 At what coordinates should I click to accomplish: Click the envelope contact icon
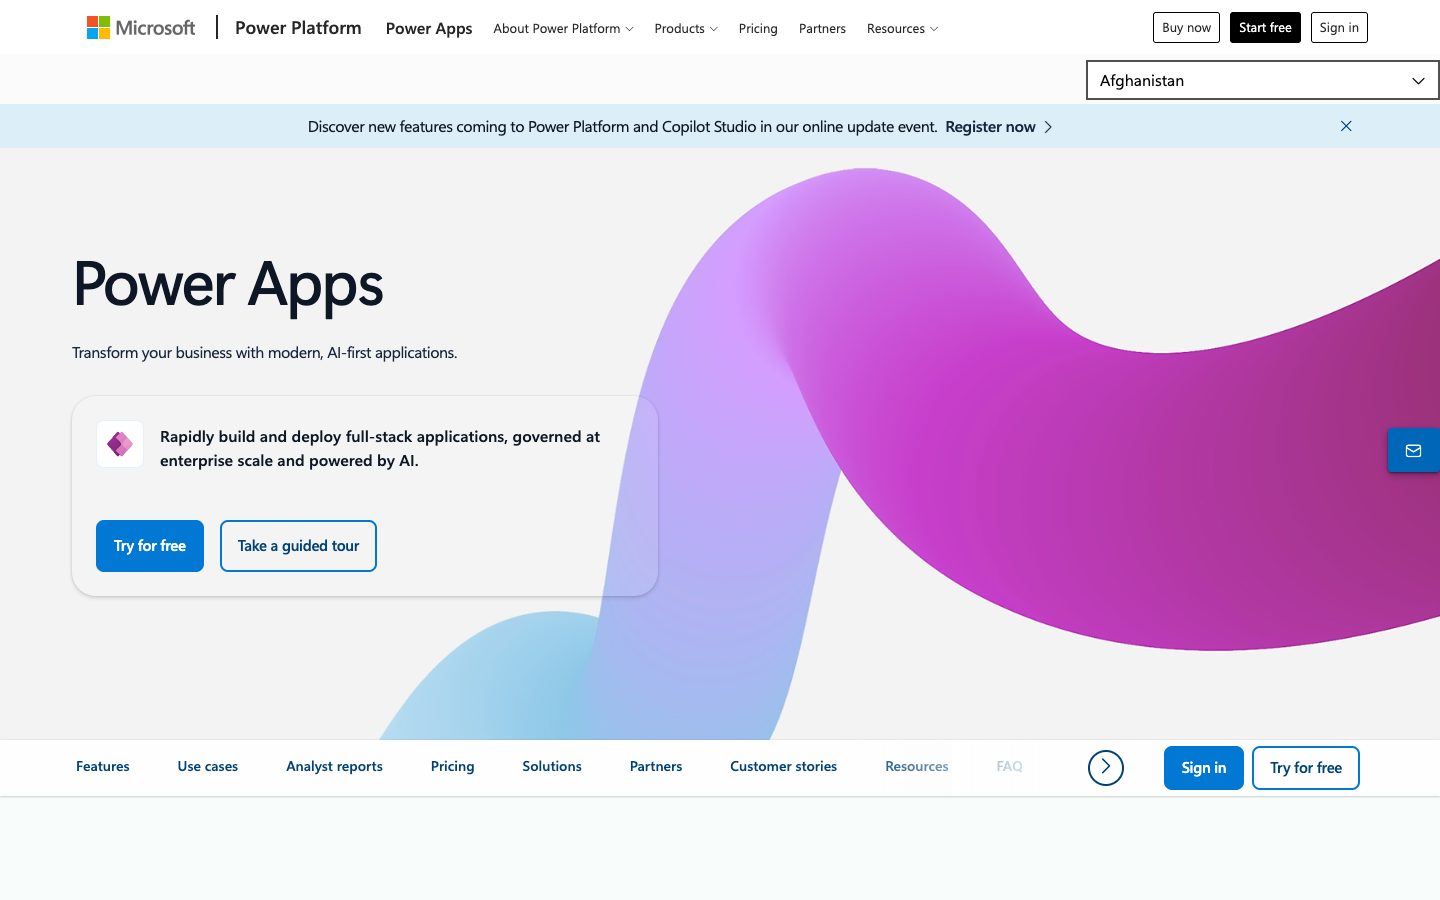coord(1413,451)
